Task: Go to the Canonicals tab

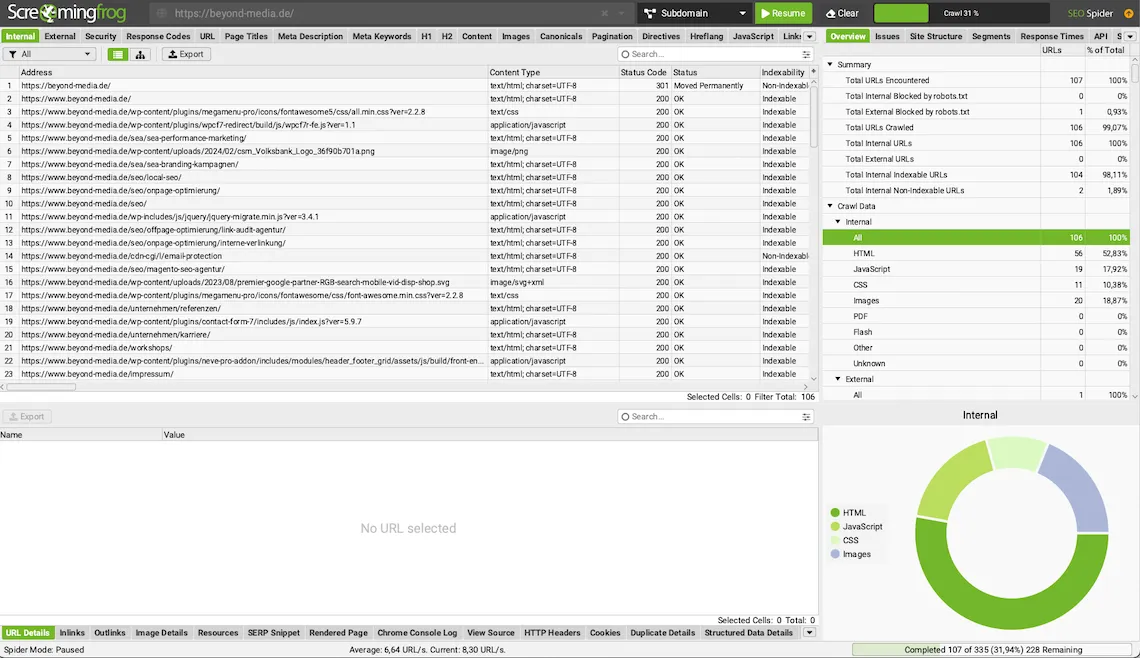Action: (561, 36)
